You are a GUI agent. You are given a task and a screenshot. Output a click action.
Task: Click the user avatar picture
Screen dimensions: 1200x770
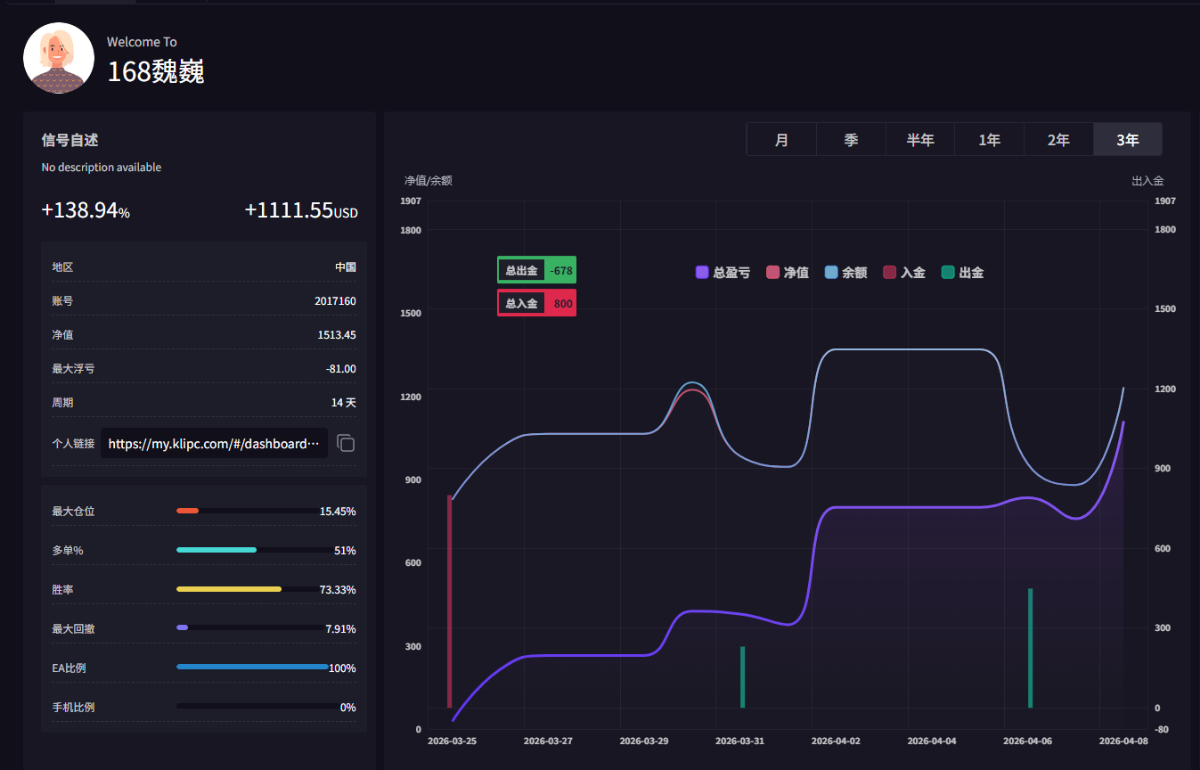tap(59, 58)
